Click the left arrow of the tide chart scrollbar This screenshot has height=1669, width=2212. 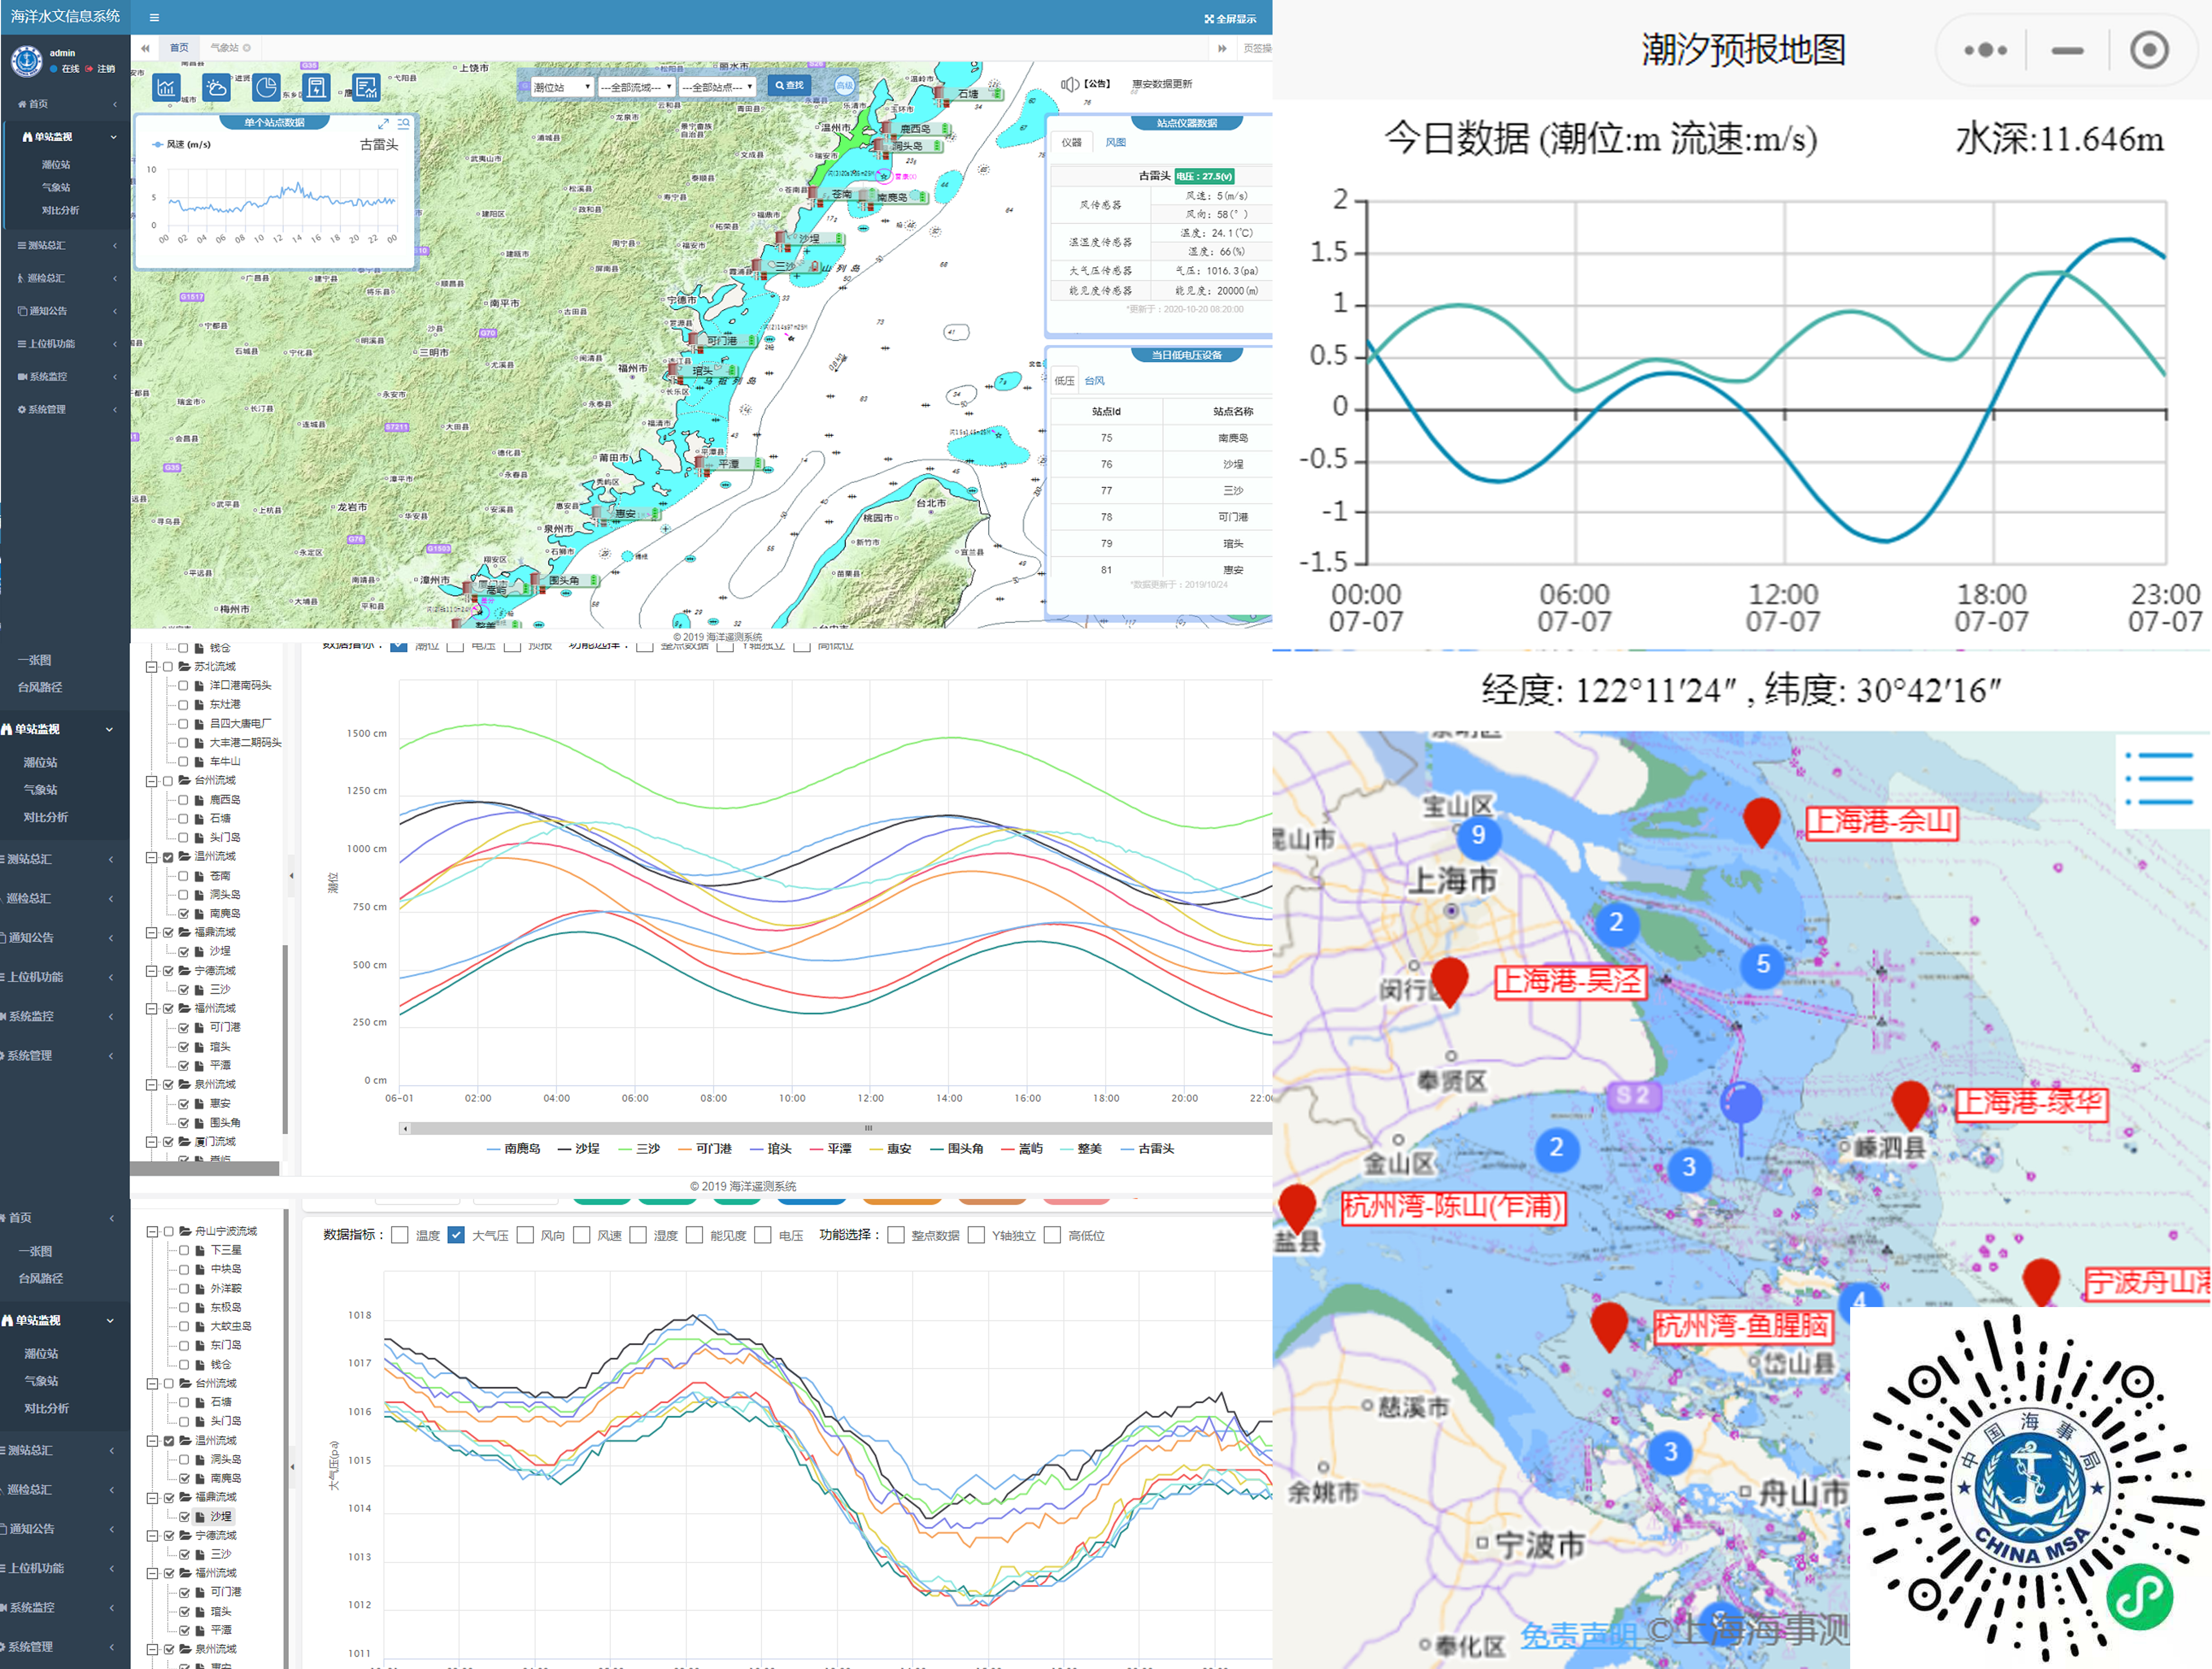[x=405, y=1128]
